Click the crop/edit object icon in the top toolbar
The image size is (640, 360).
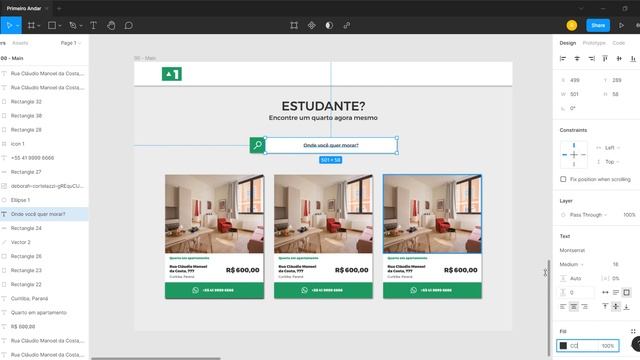(294, 25)
